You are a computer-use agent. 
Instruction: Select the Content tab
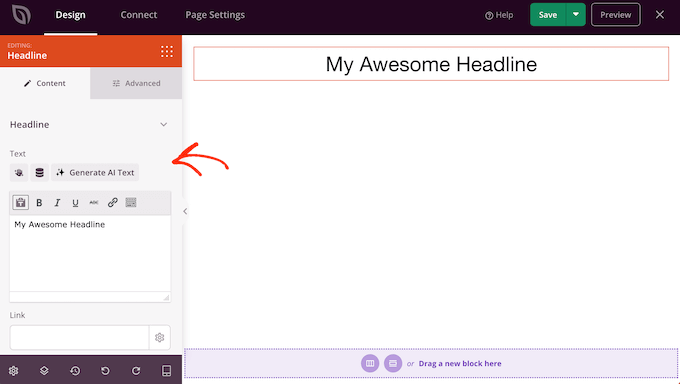(x=45, y=83)
